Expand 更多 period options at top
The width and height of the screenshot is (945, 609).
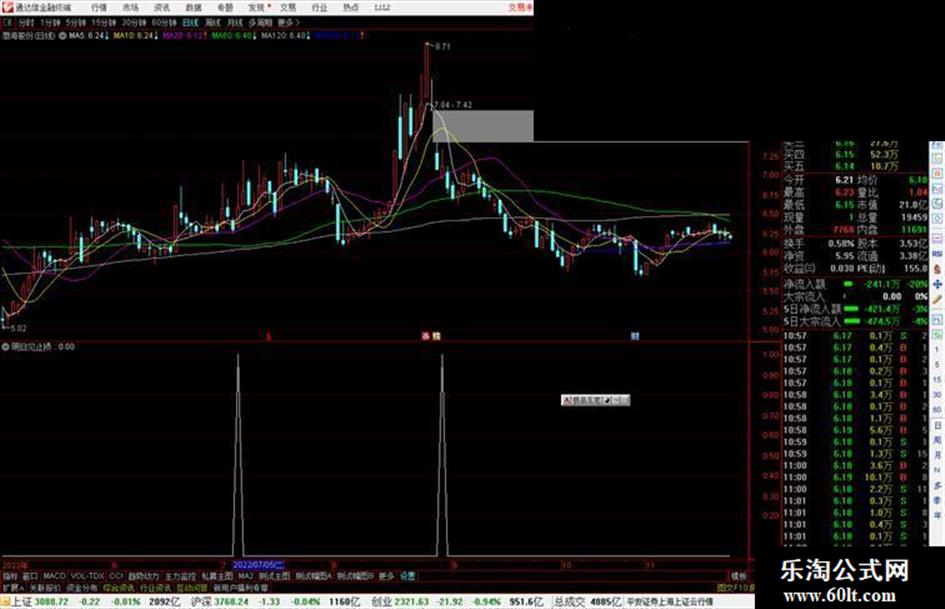[288, 23]
